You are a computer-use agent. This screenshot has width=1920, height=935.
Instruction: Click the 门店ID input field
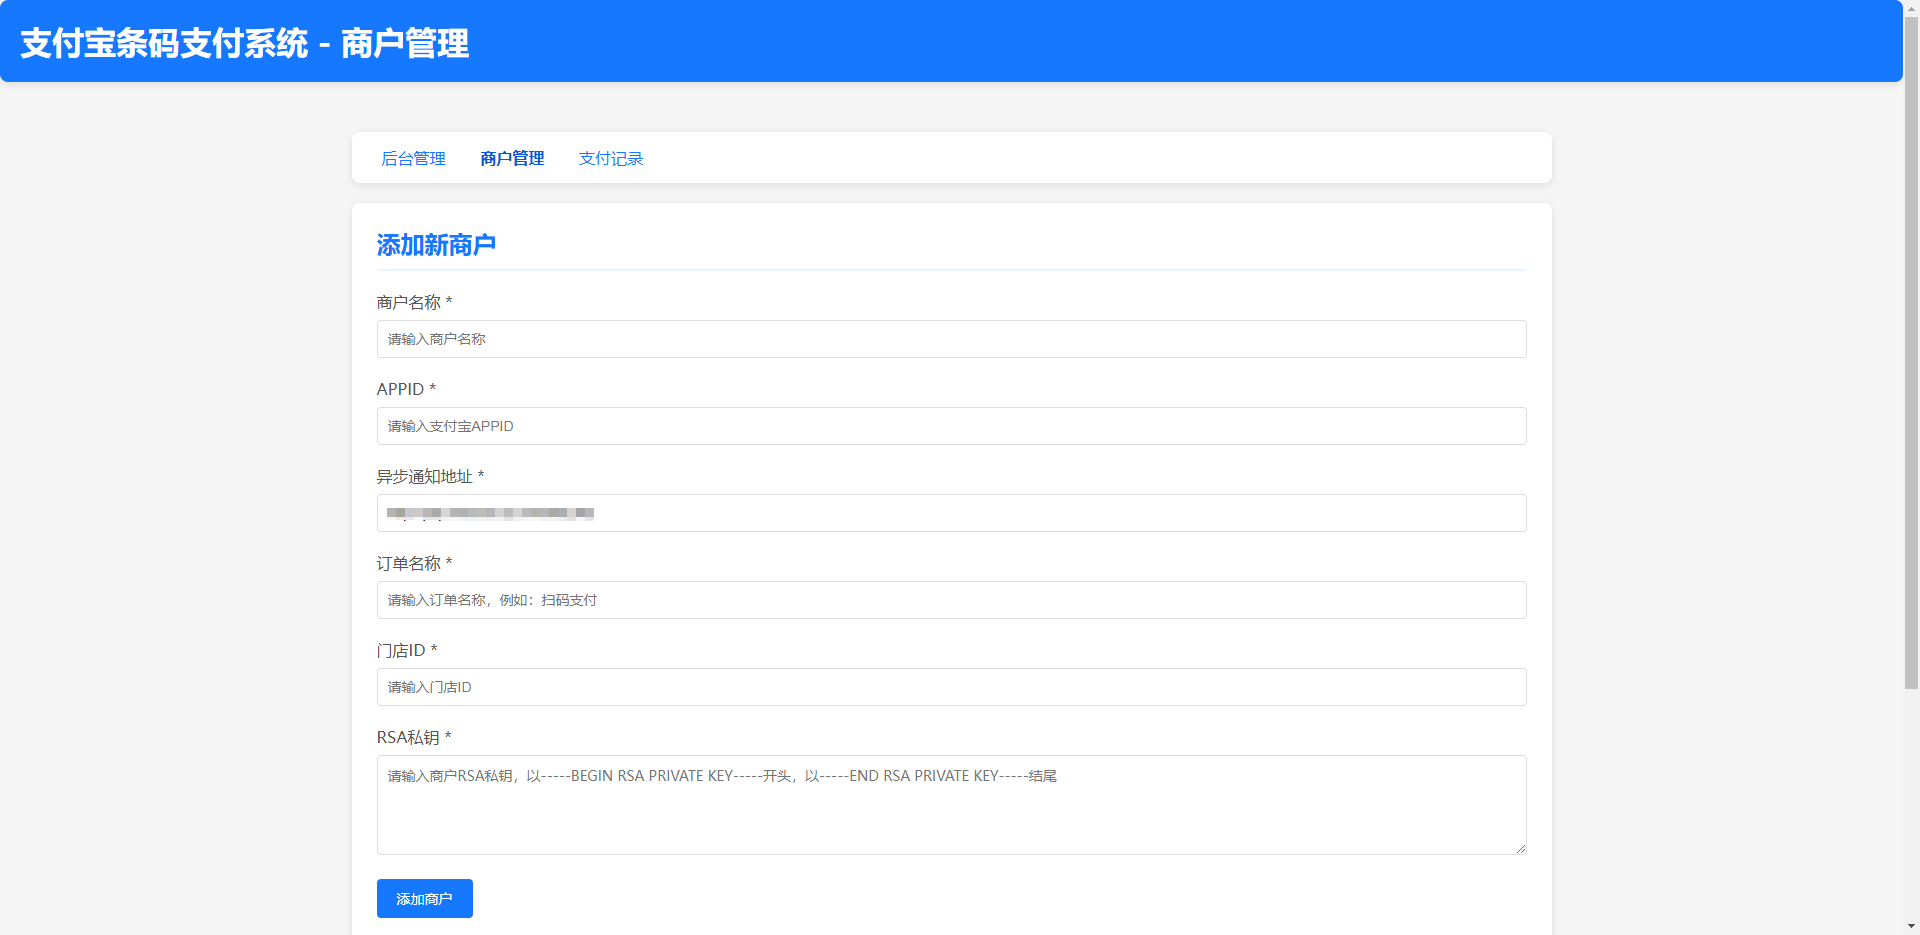click(x=950, y=687)
